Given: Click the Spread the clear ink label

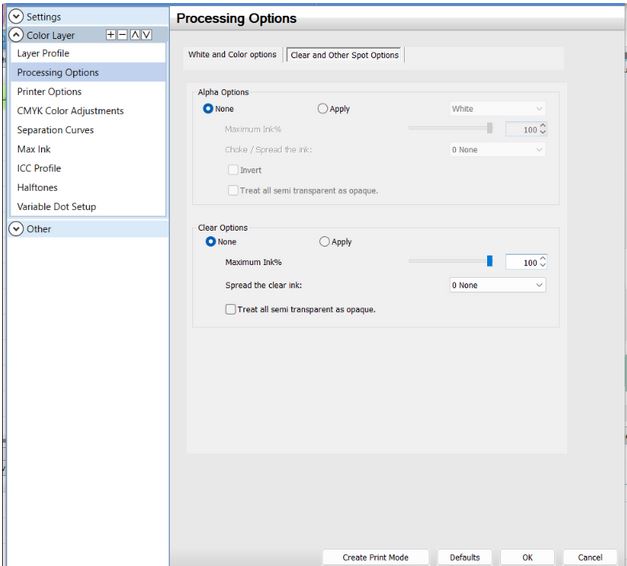Looking at the screenshot, I should [x=264, y=285].
